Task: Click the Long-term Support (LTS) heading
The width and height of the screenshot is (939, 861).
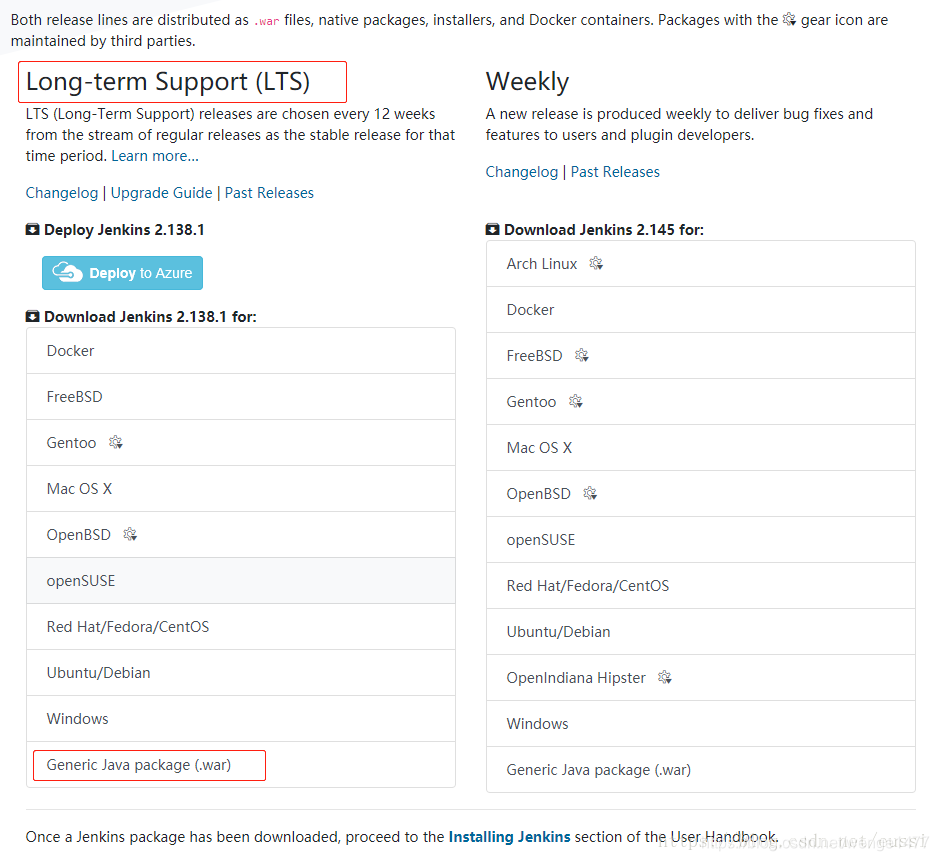Action: click(168, 81)
